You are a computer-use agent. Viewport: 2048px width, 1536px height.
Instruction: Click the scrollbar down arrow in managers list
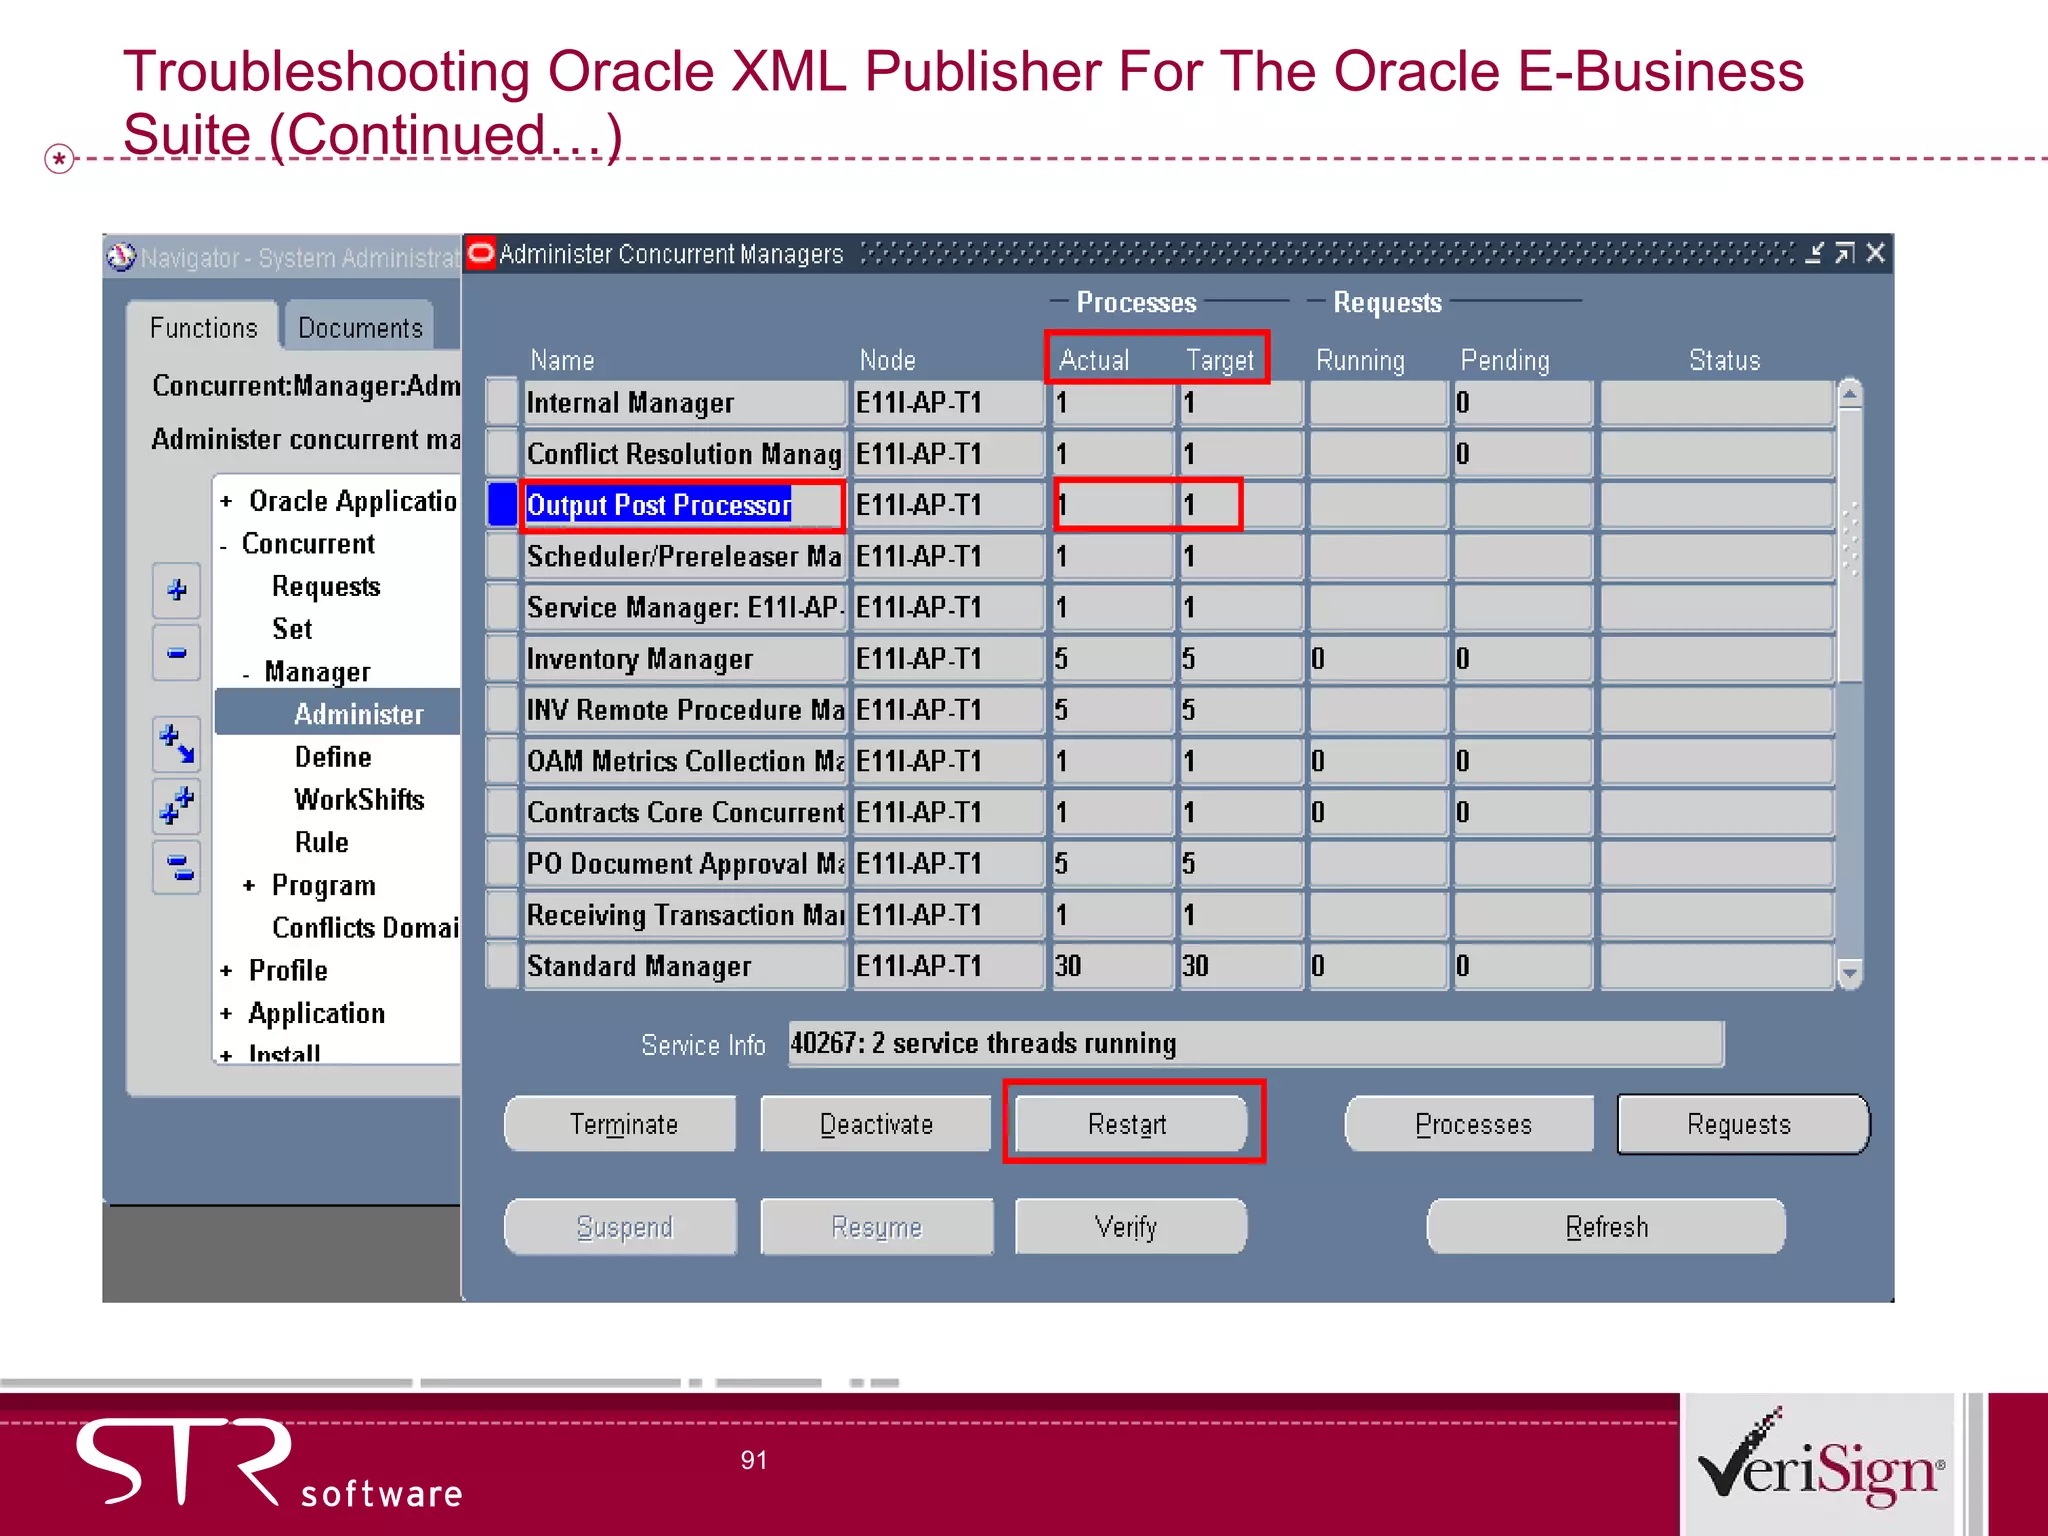coord(1849,972)
